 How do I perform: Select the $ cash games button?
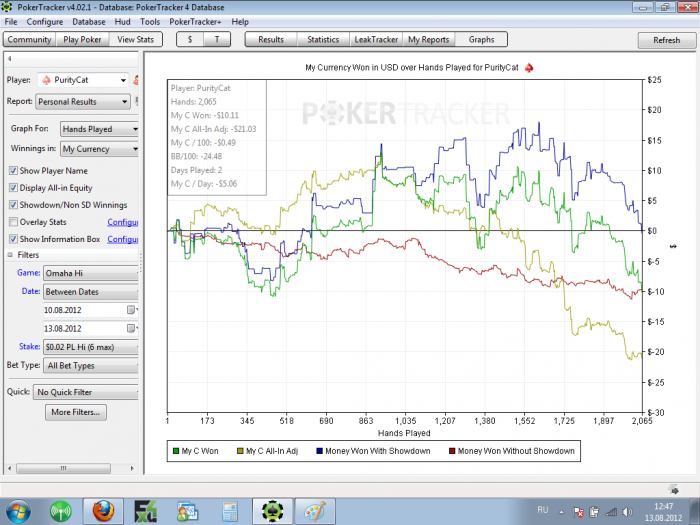[x=190, y=39]
